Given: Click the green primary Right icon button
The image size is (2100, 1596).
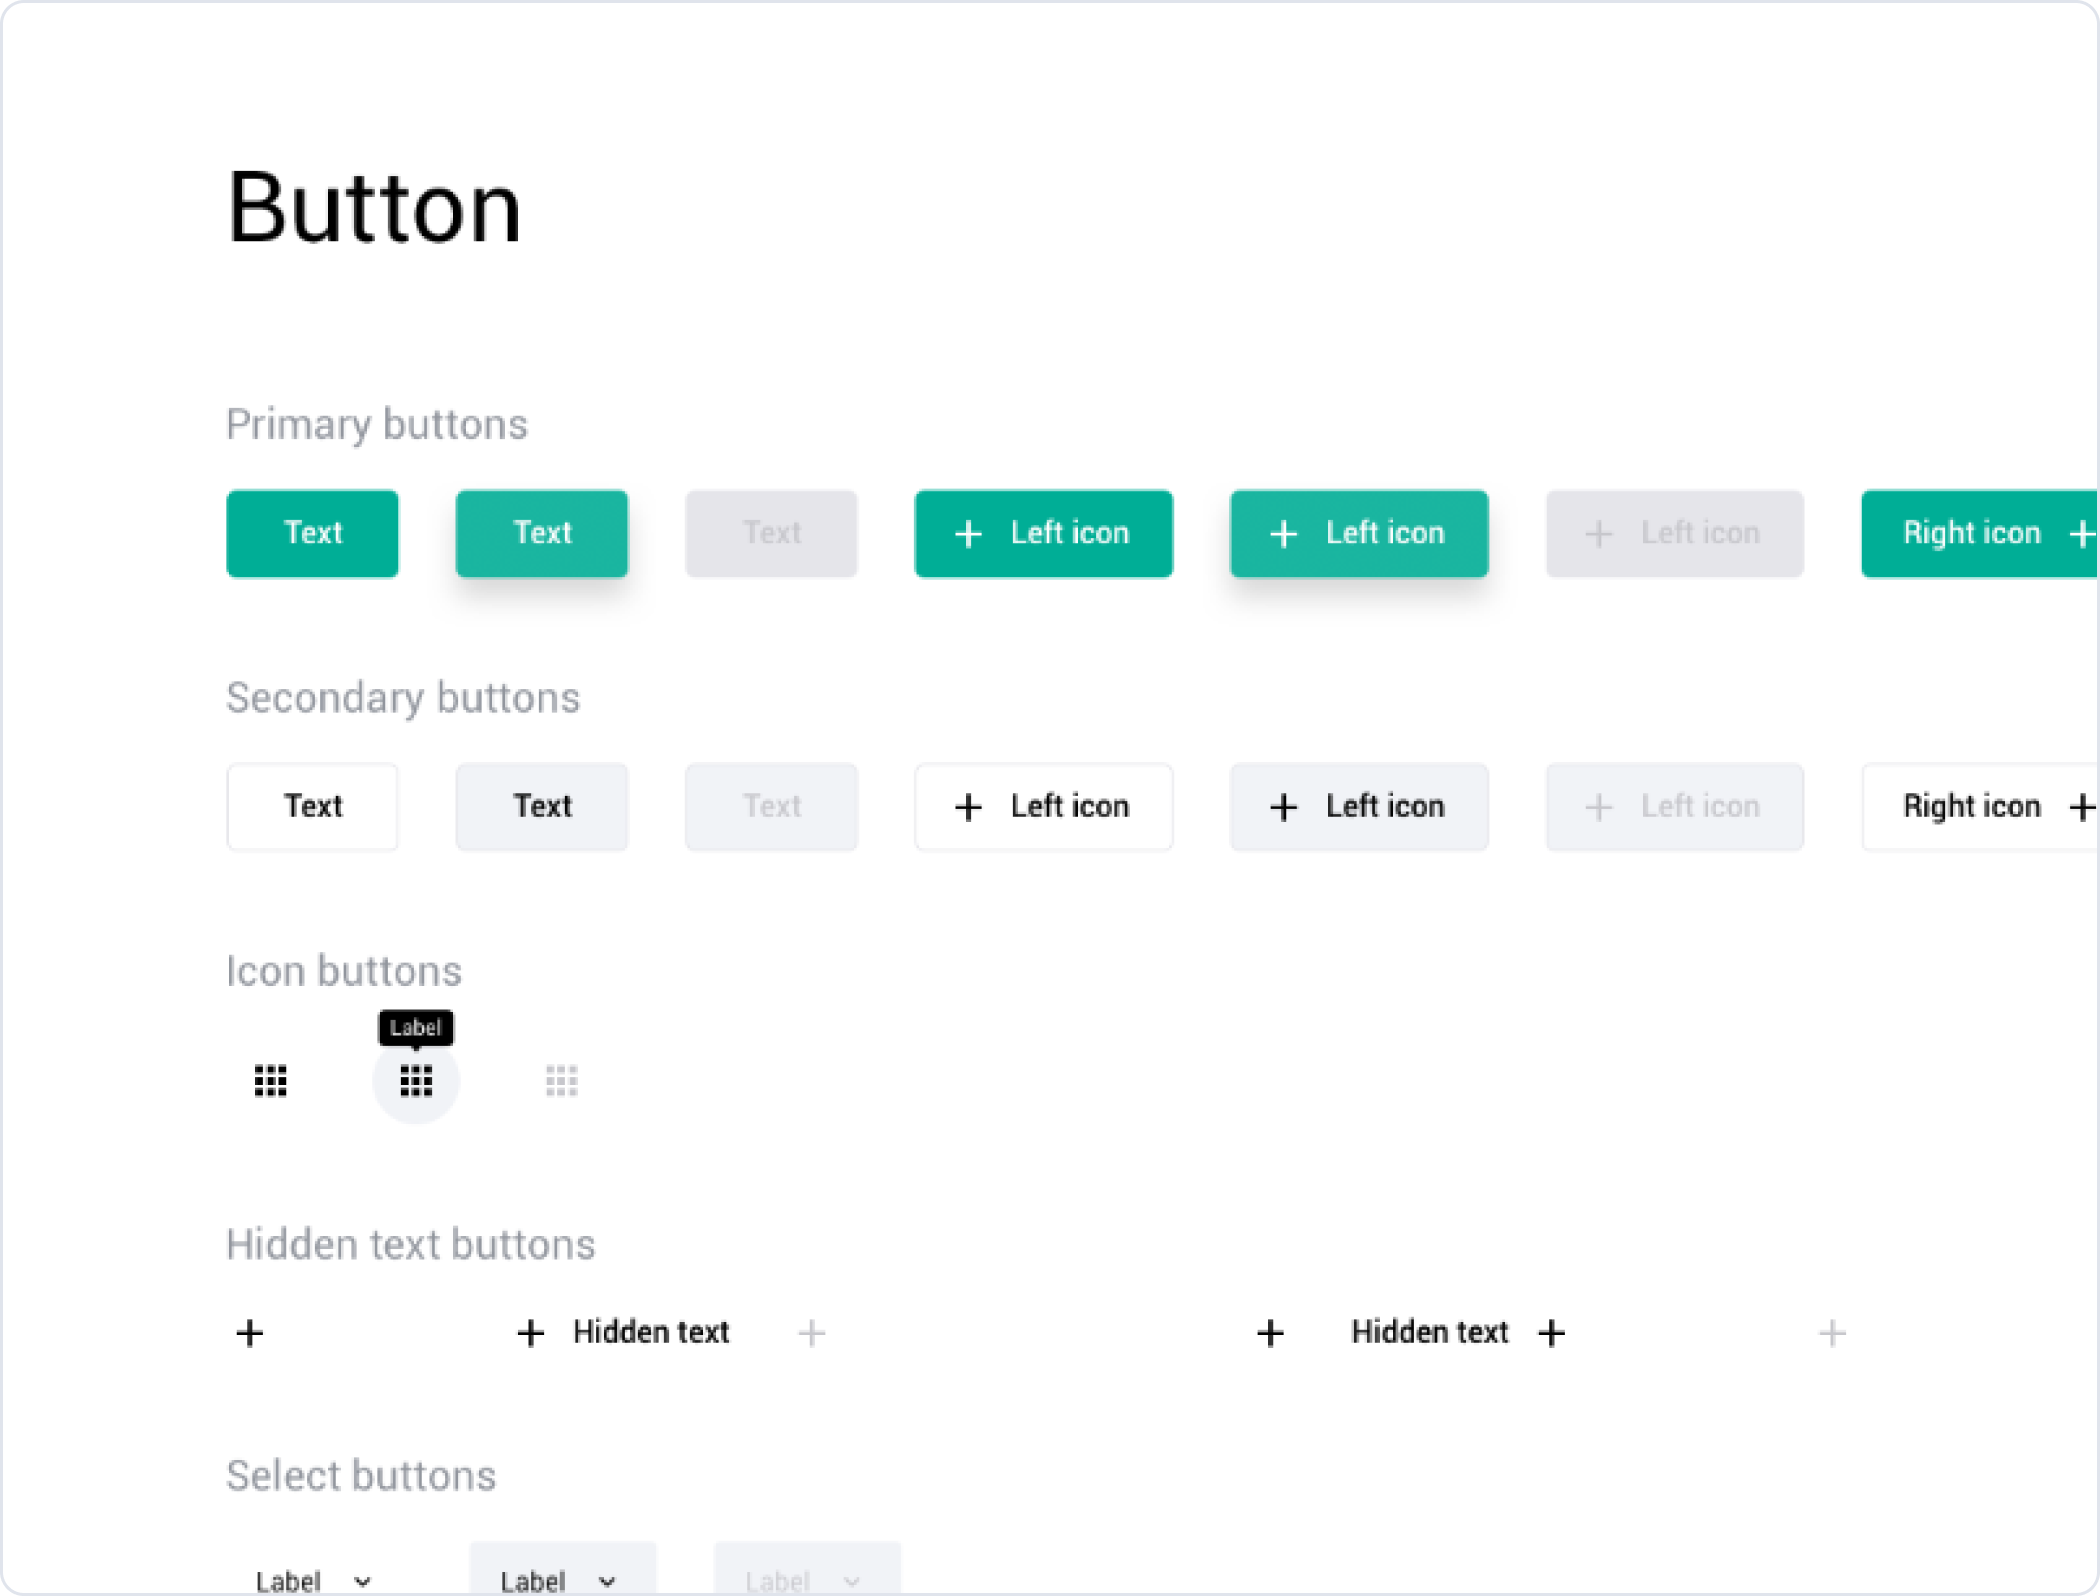Looking at the screenshot, I should (1980, 533).
